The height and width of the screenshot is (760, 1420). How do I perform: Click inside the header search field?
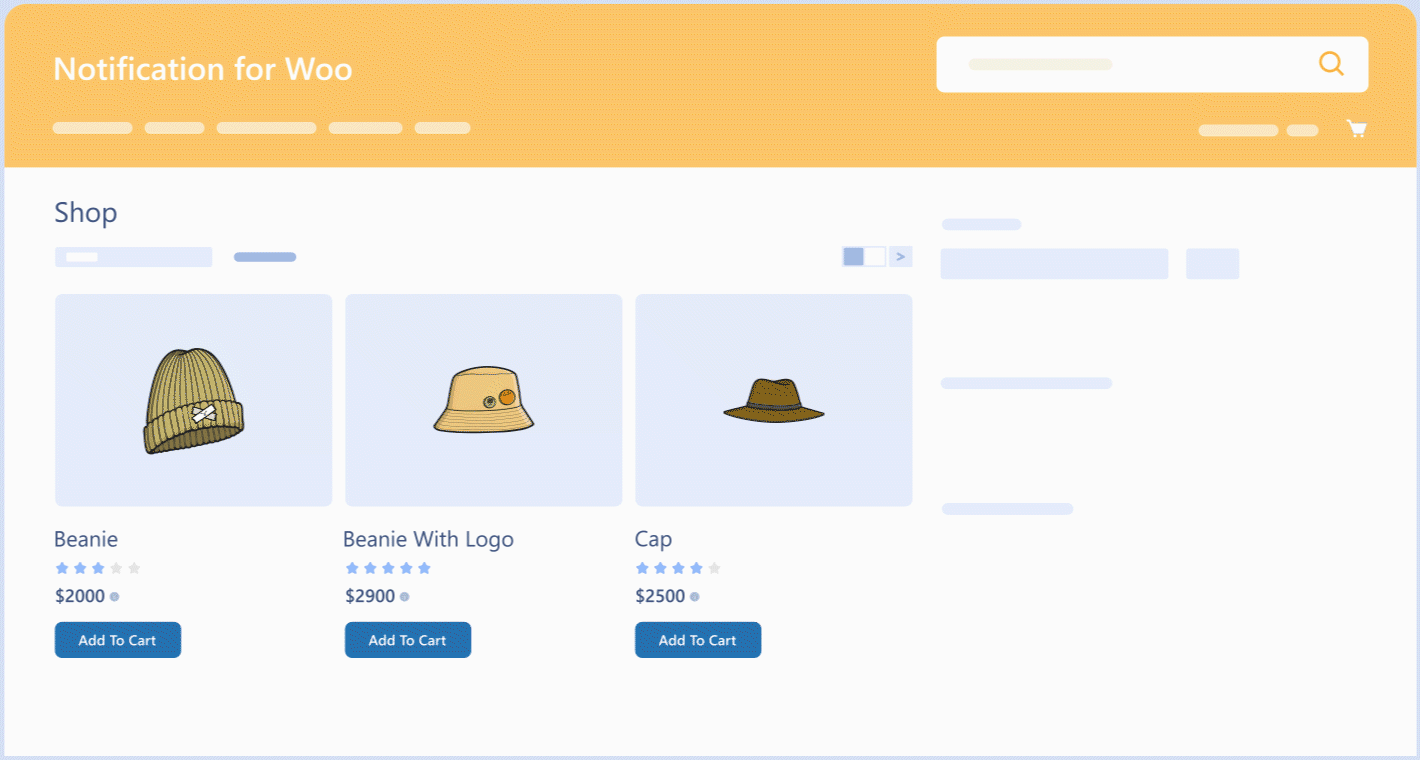[1120, 65]
